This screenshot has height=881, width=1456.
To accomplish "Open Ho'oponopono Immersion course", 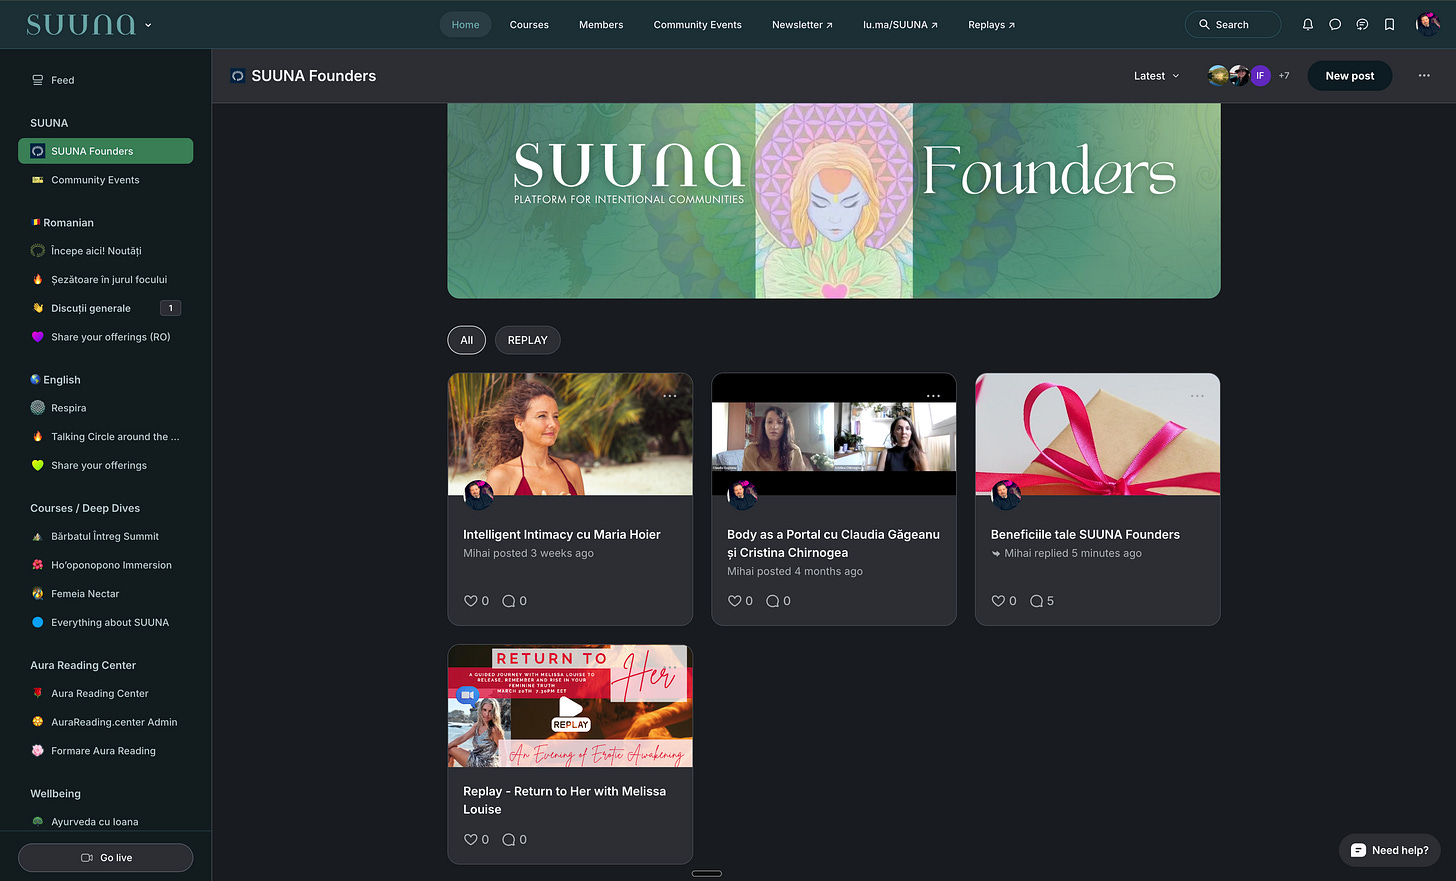I will (105, 565).
